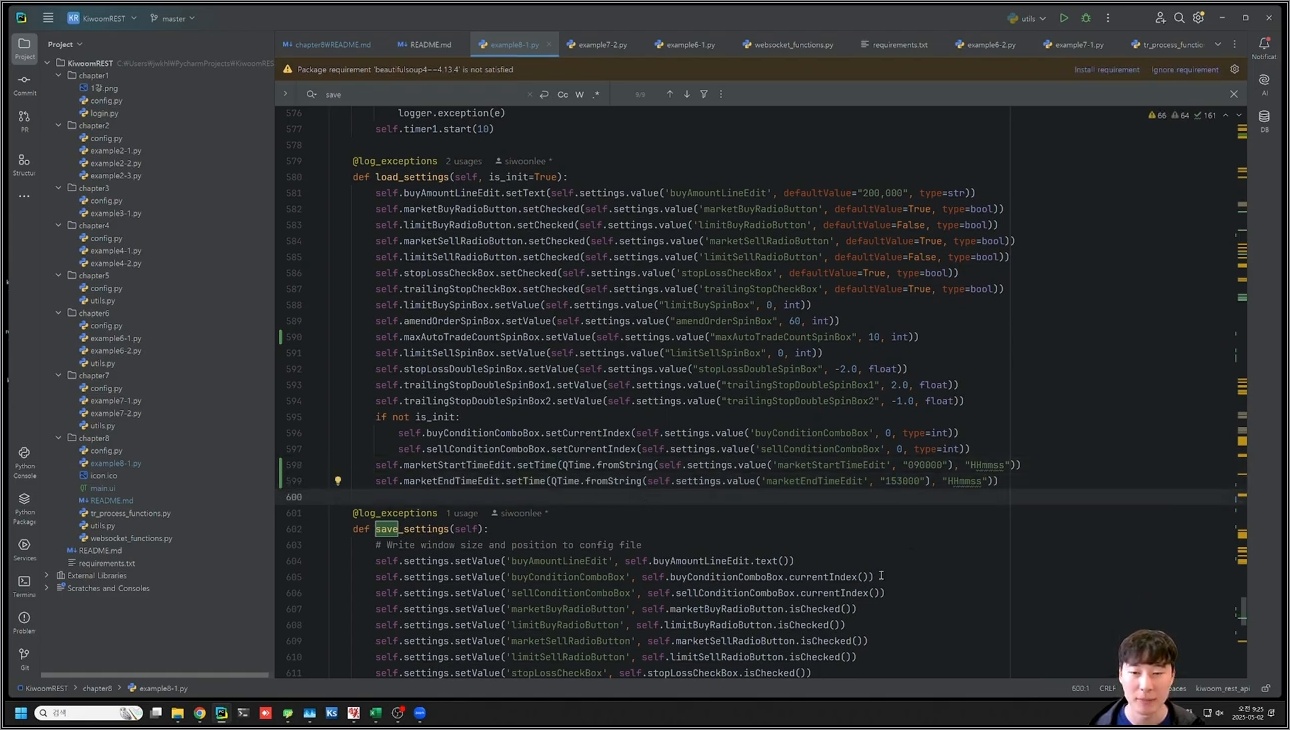Viewport: 1290px width, 730px height.
Task: Open the utils run configuration dropdown
Action: pos(1027,18)
